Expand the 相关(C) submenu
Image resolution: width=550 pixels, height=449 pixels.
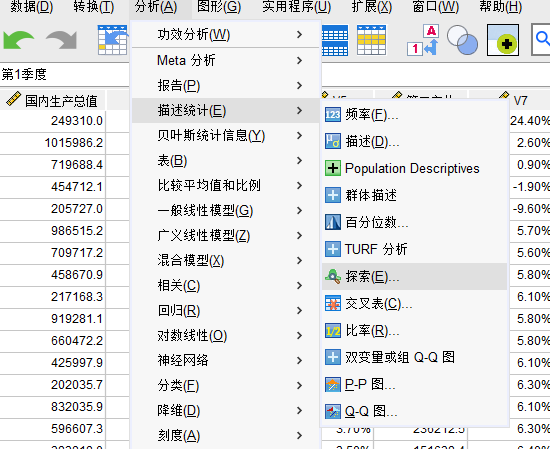point(226,286)
